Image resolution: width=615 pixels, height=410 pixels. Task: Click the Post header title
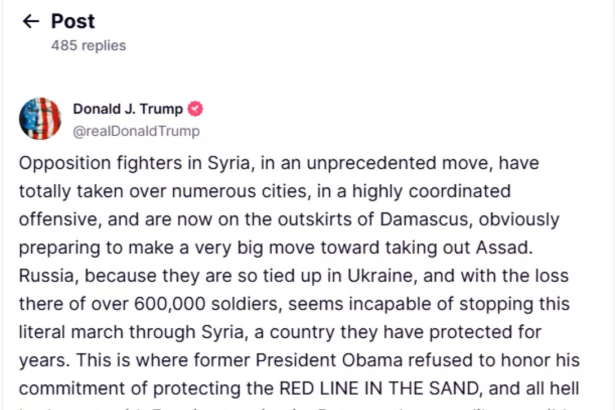point(73,21)
